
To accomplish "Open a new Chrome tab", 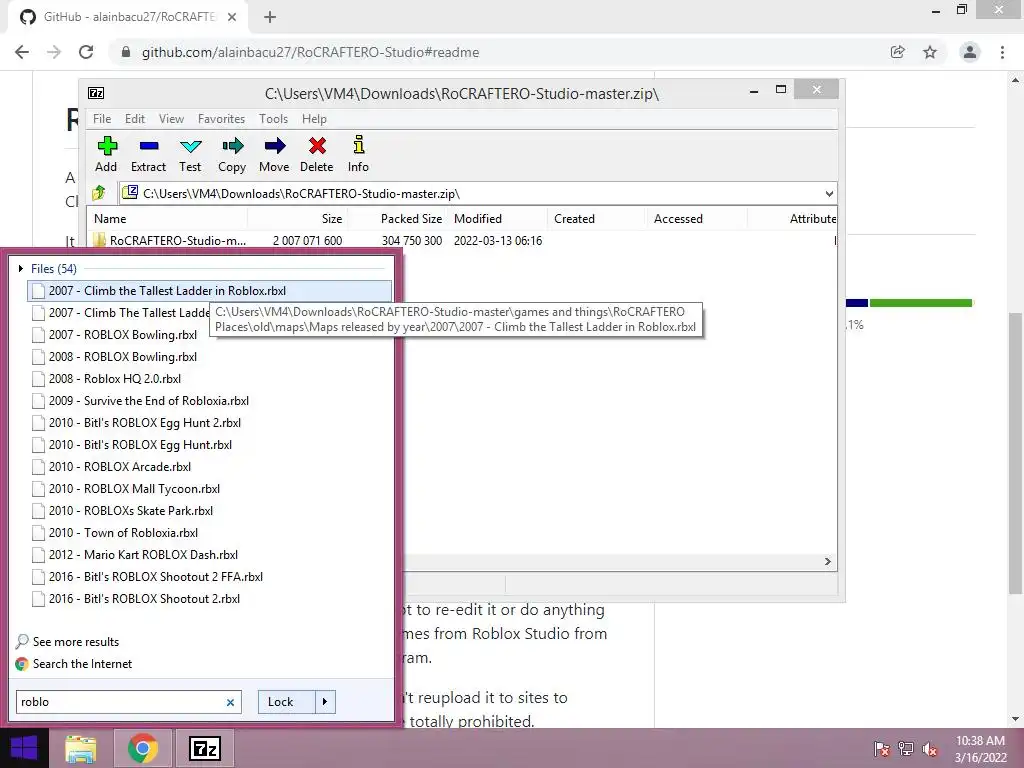I will point(270,17).
